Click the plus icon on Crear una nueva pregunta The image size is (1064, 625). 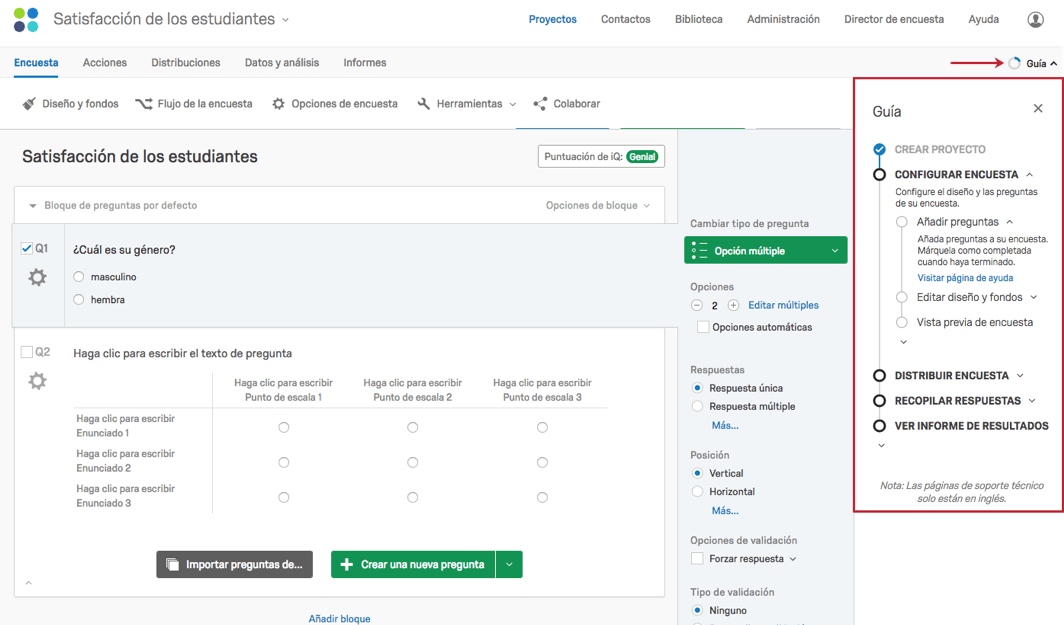[x=347, y=565]
